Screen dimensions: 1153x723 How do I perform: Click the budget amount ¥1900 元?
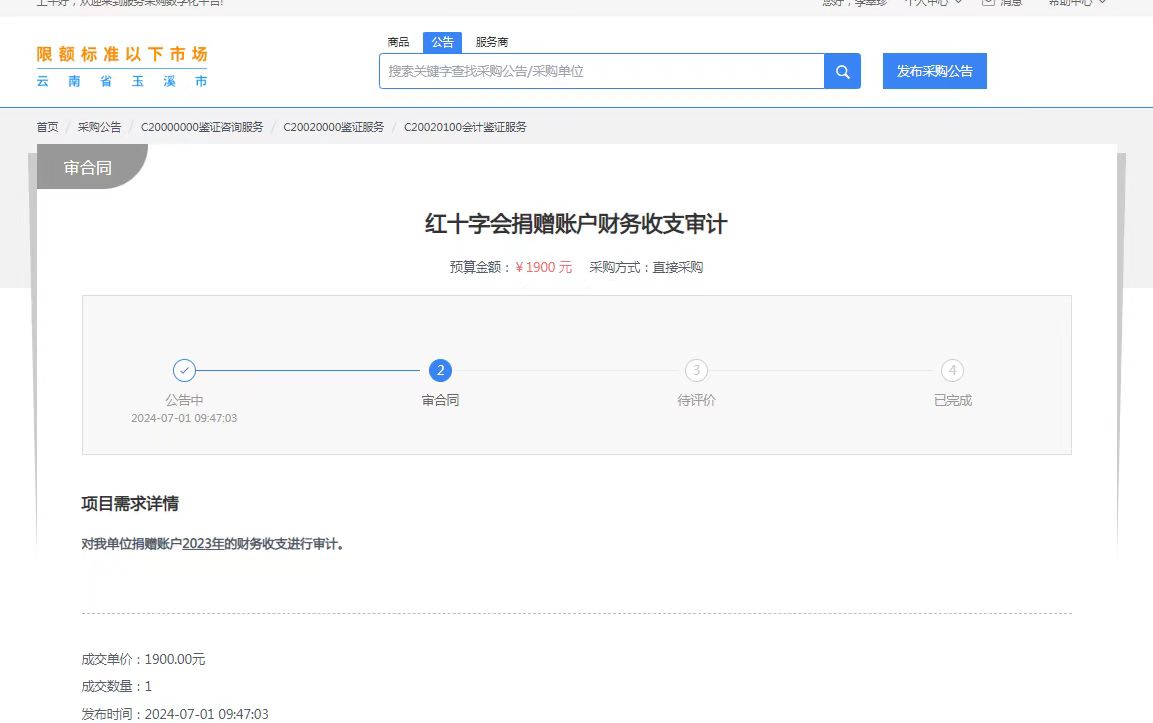pos(543,268)
